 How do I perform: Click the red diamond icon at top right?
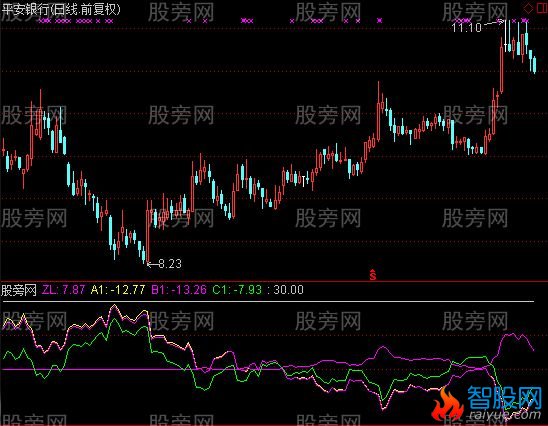(x=528, y=8)
